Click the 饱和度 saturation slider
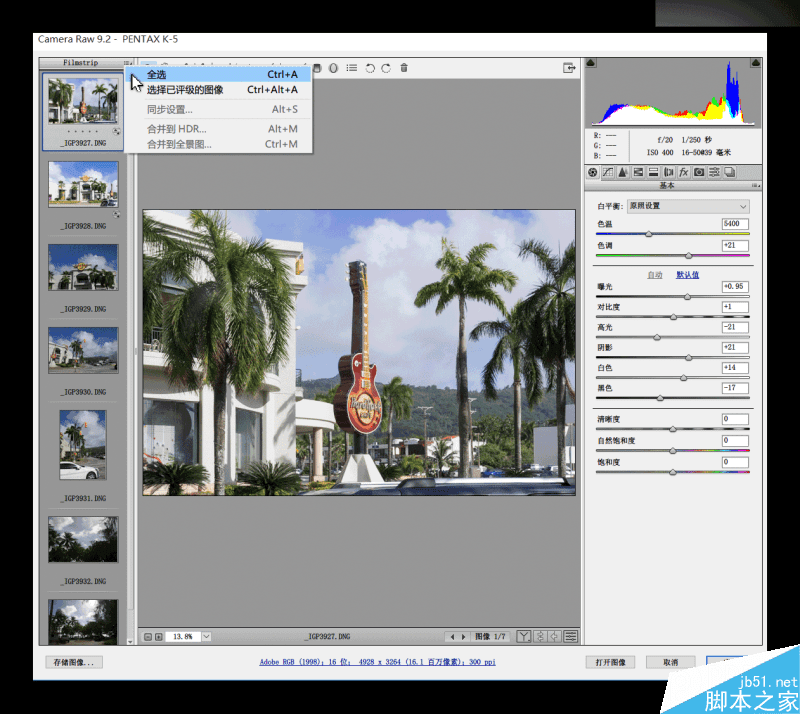The height and width of the screenshot is (714, 800). point(672,473)
